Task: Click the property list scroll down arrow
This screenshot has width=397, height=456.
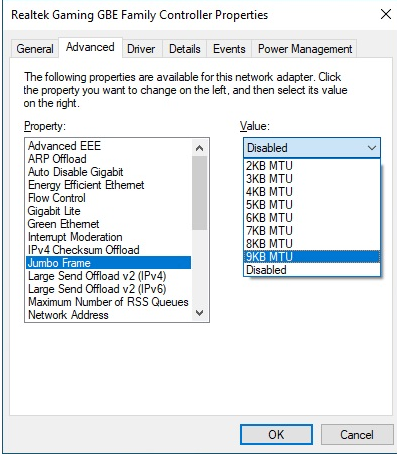Action: (x=200, y=313)
